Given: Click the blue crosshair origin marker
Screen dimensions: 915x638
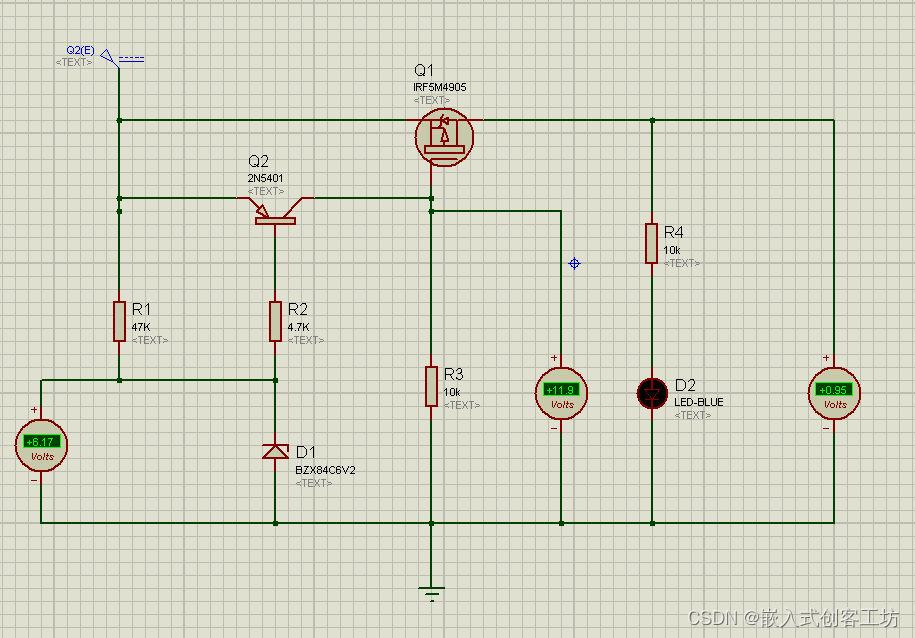Looking at the screenshot, I should (x=574, y=263).
